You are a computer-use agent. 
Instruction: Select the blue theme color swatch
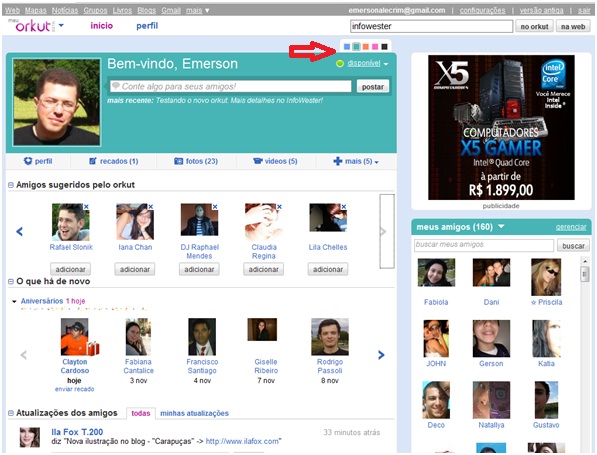pos(347,46)
